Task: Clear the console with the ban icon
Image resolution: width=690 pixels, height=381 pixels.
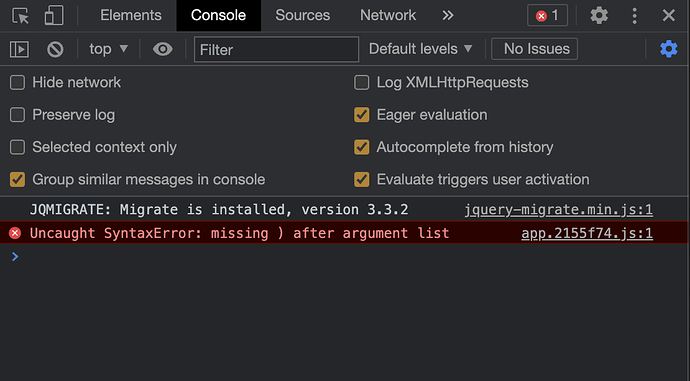Action: [55, 49]
